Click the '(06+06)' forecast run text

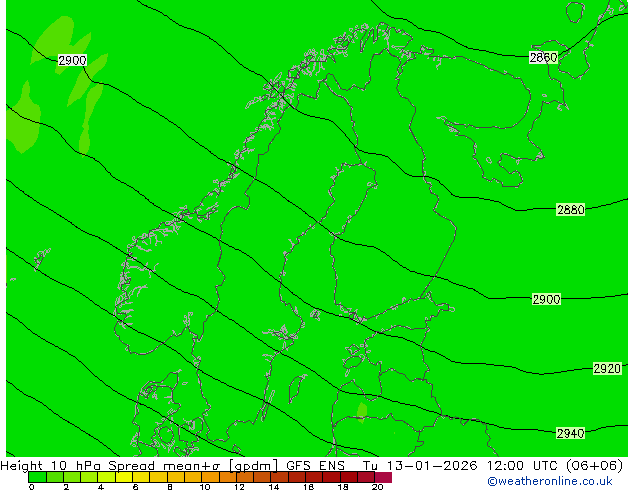tap(595, 466)
